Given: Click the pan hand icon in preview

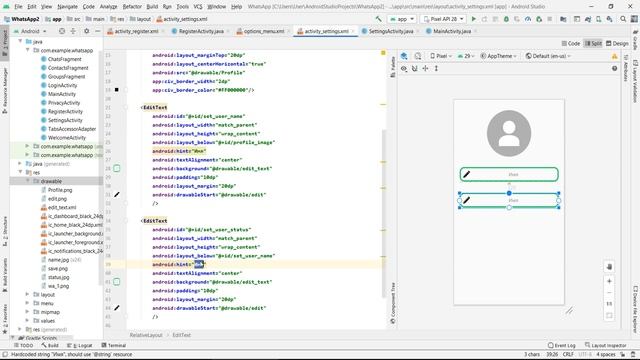Looking at the screenshot, I should pos(609,267).
